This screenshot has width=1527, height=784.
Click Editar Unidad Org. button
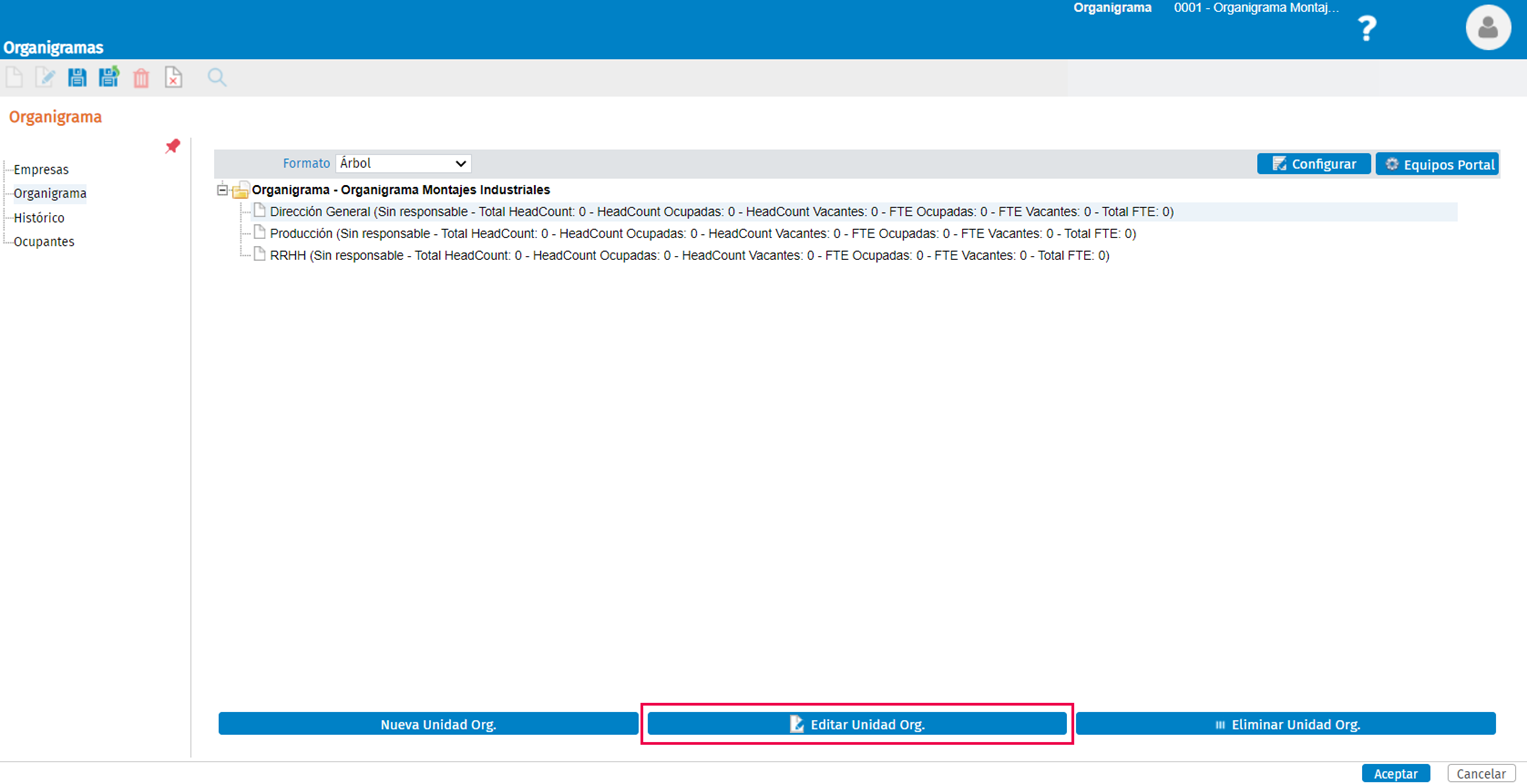[x=857, y=725]
